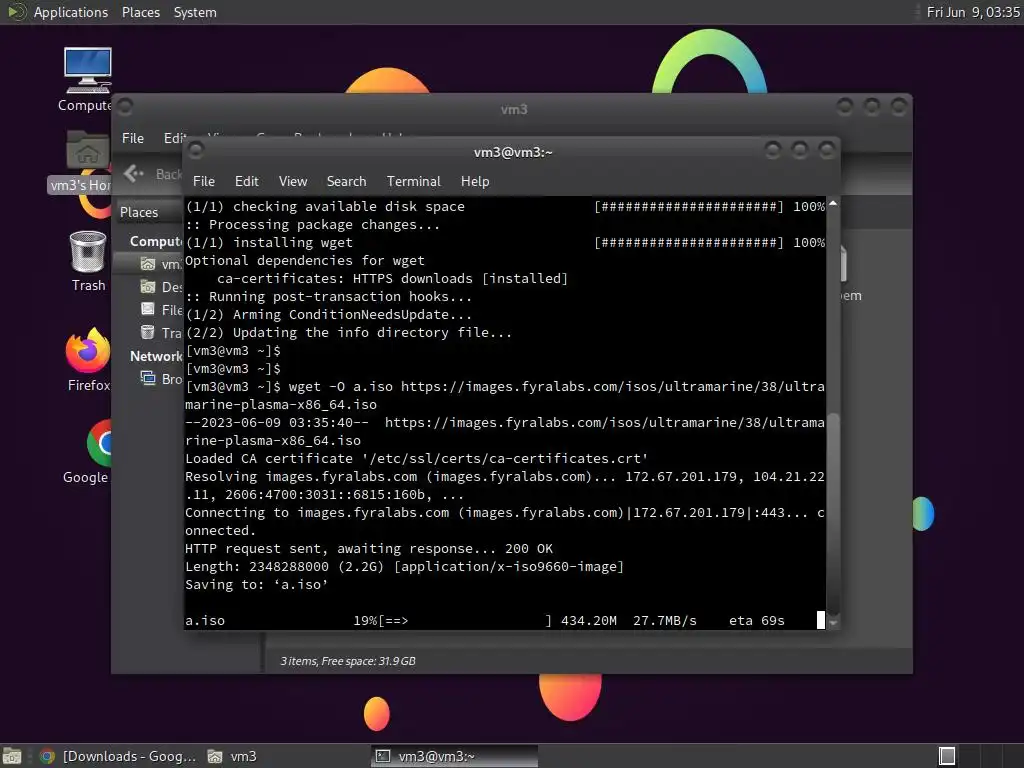The width and height of the screenshot is (1024, 768).
Task: Switch to Downloads - Google Chrome taskbar window
Action: coord(118,756)
